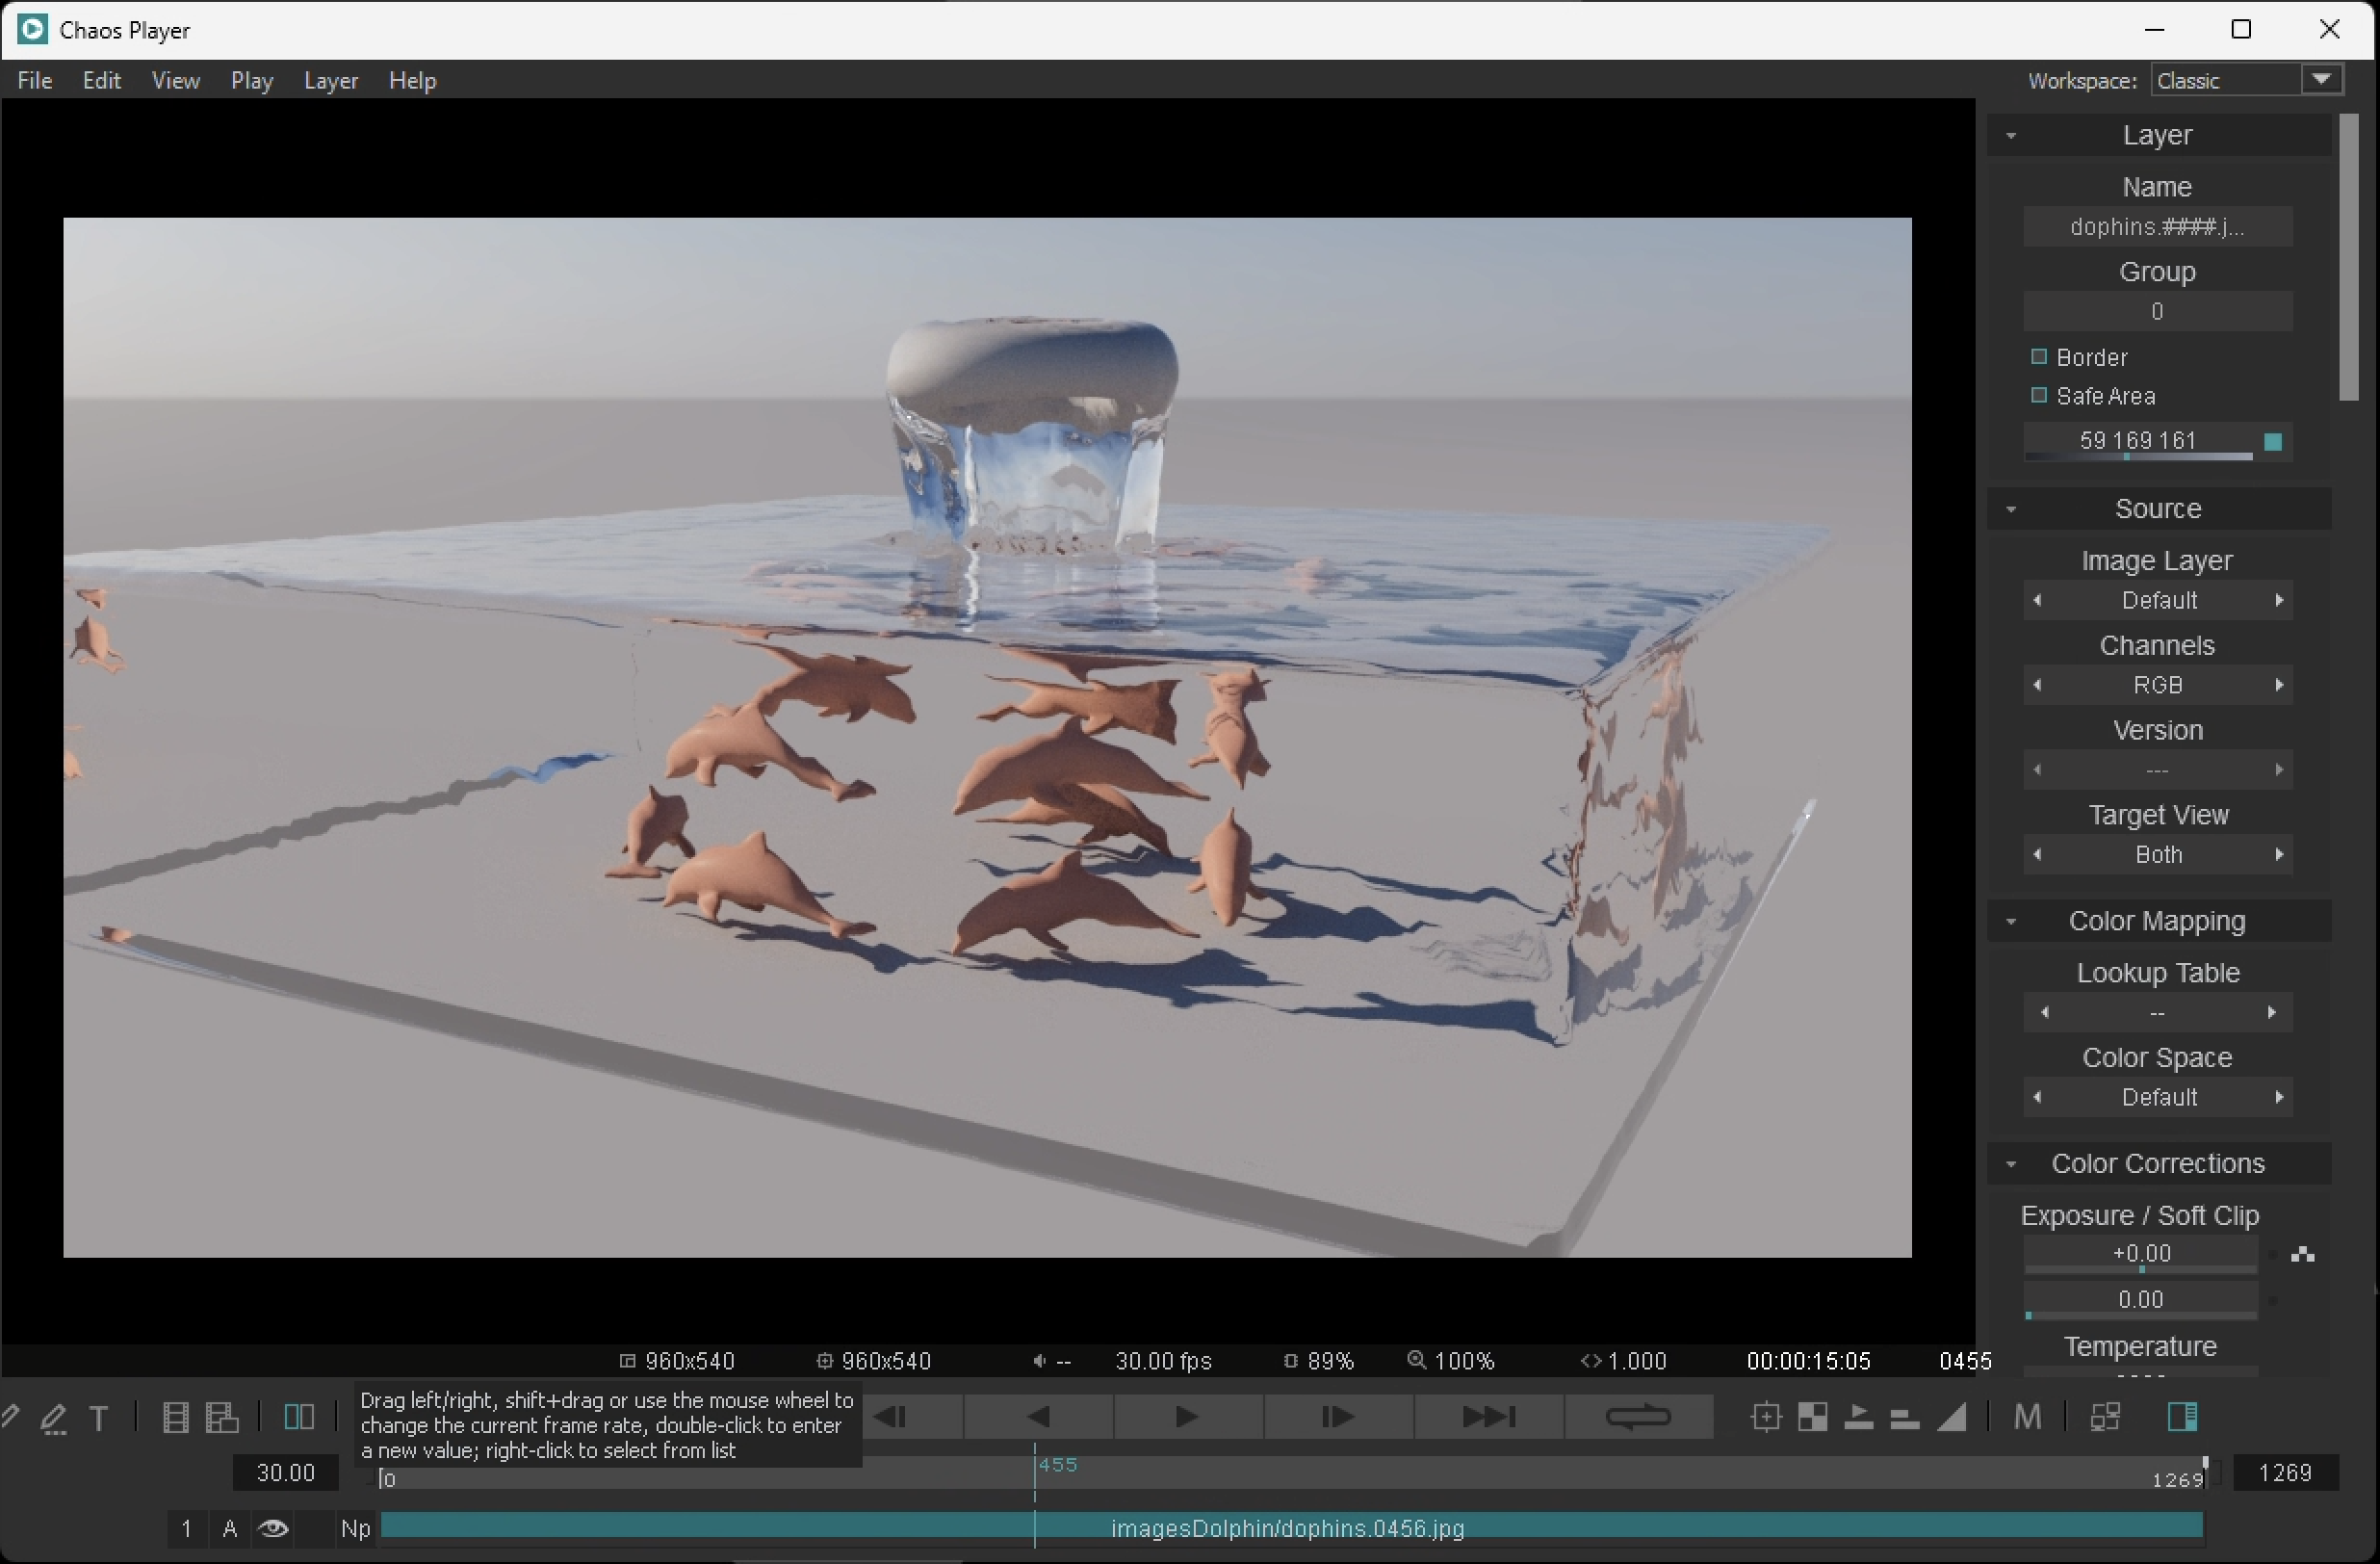This screenshot has width=2380, height=1564.
Task: Click the stacked bars toolbar icon
Action: pyautogui.click(x=1905, y=1418)
